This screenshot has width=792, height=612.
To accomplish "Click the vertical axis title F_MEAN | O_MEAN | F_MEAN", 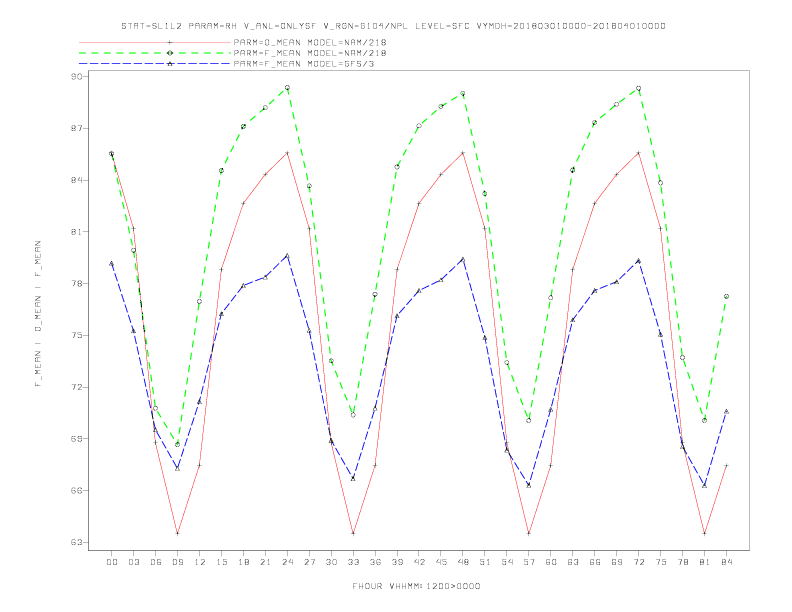I will [38, 314].
